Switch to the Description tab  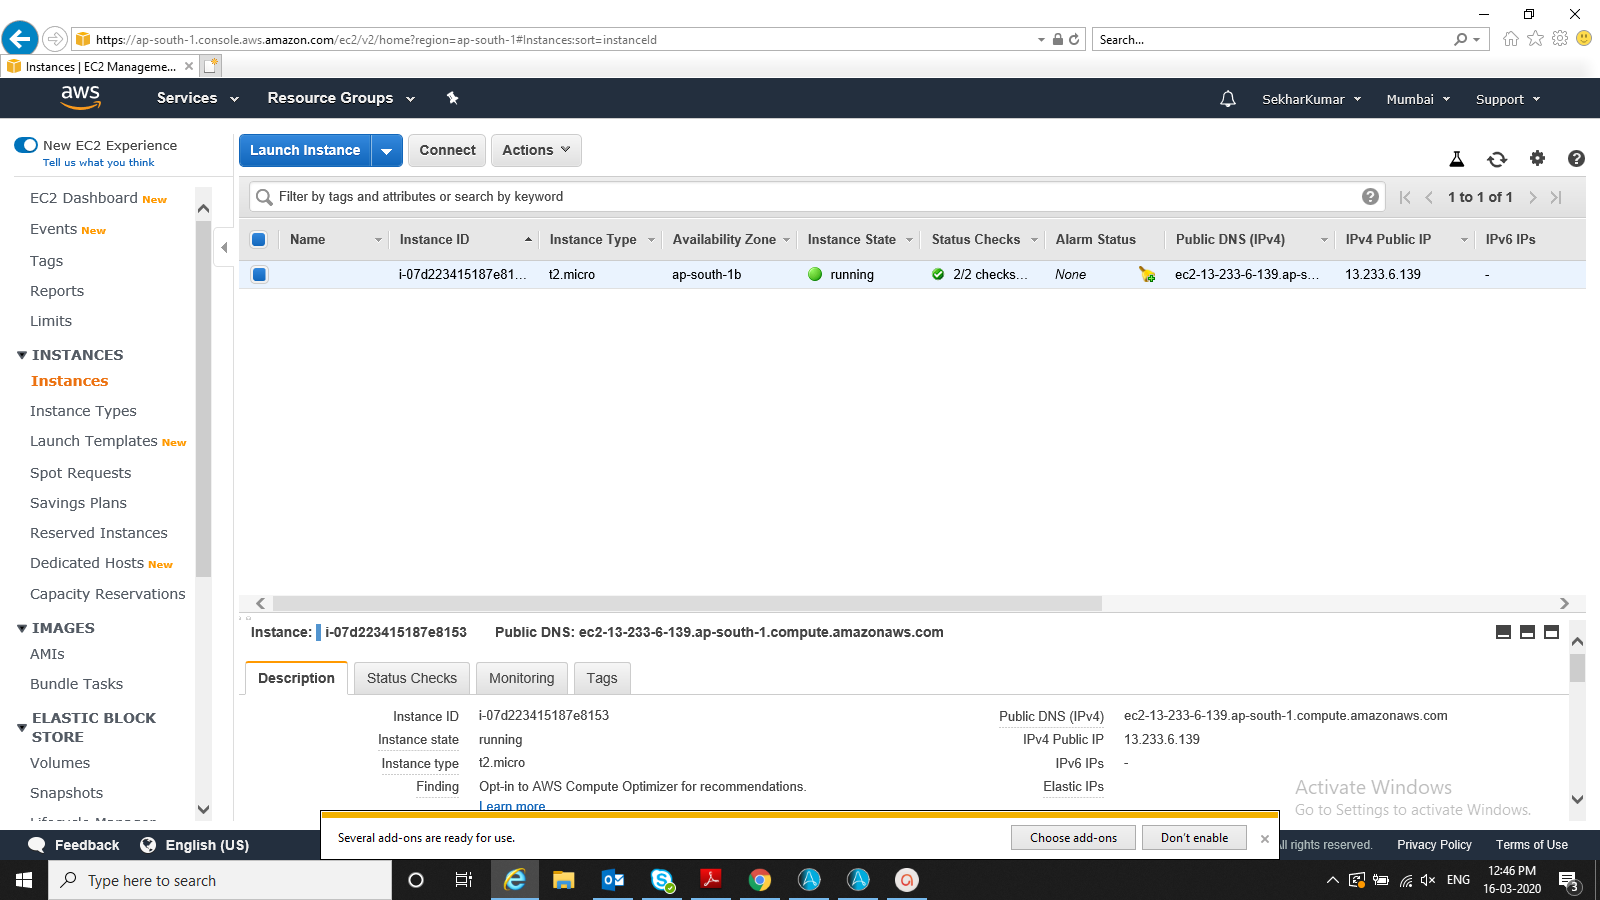click(x=296, y=678)
